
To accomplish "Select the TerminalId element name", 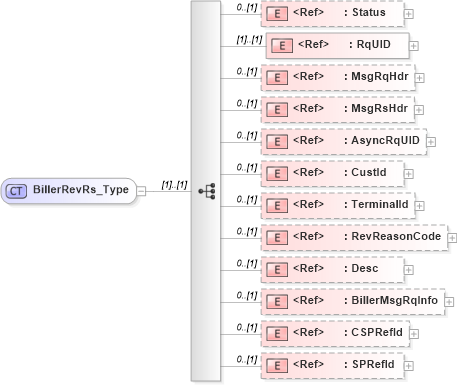I will 380,204.
